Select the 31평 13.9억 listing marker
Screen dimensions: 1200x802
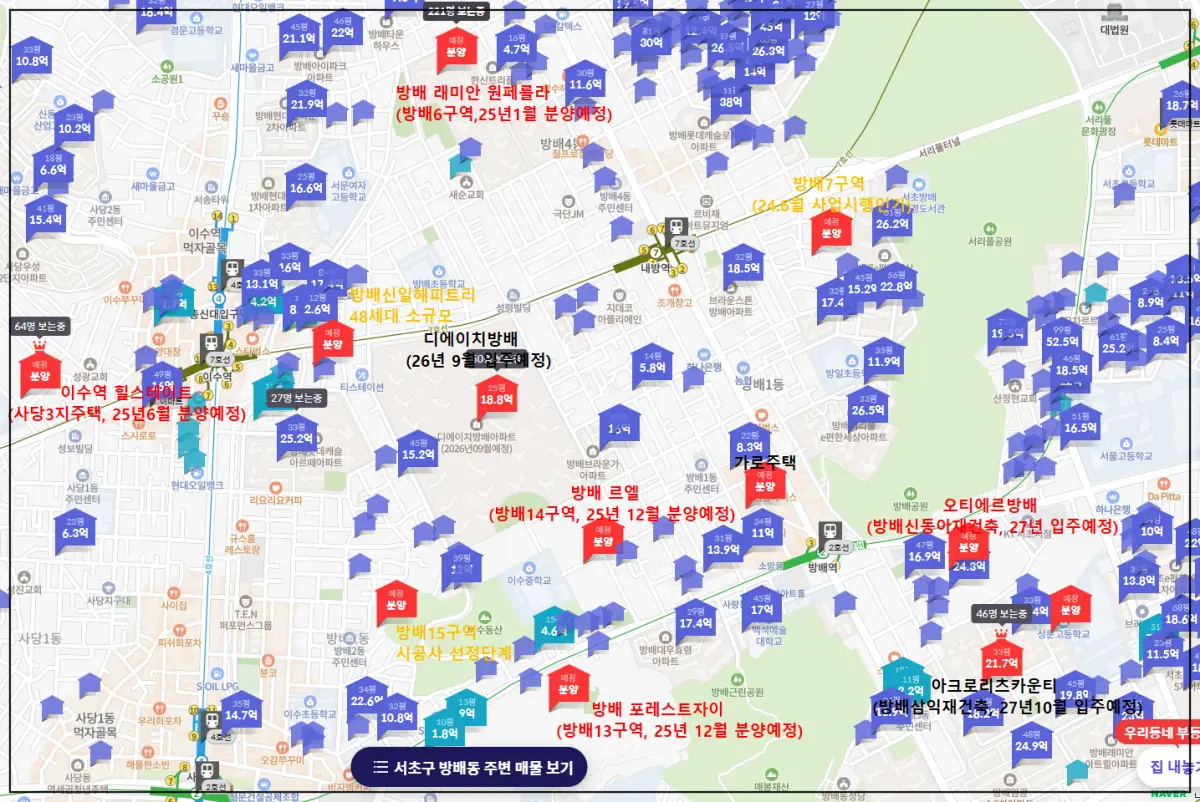723,548
